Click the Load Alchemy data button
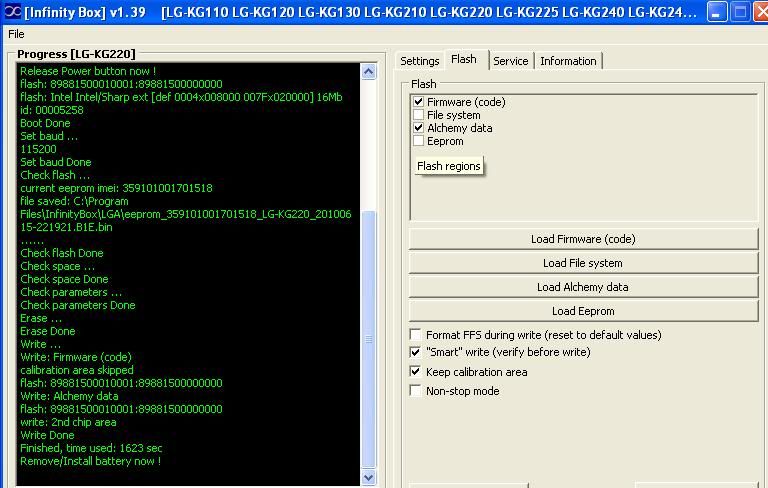 (583, 287)
